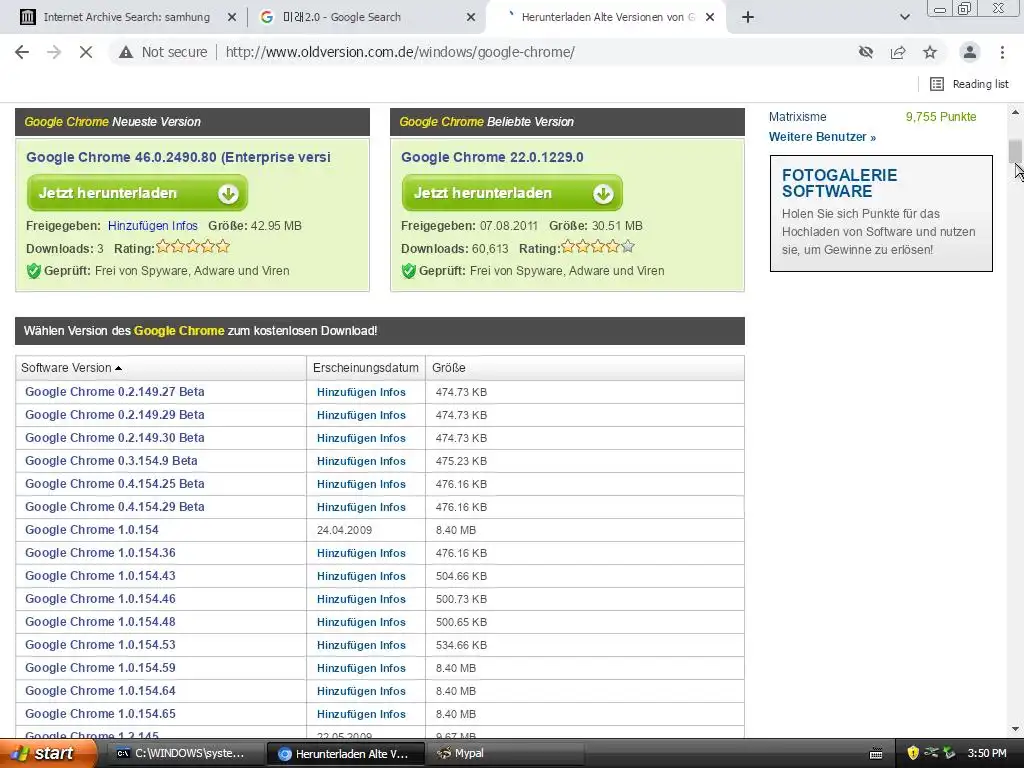Viewport: 1024px width, 768px height.
Task: Open Google Chrome 0.2.149.29 Beta
Action: pyautogui.click(x=114, y=415)
